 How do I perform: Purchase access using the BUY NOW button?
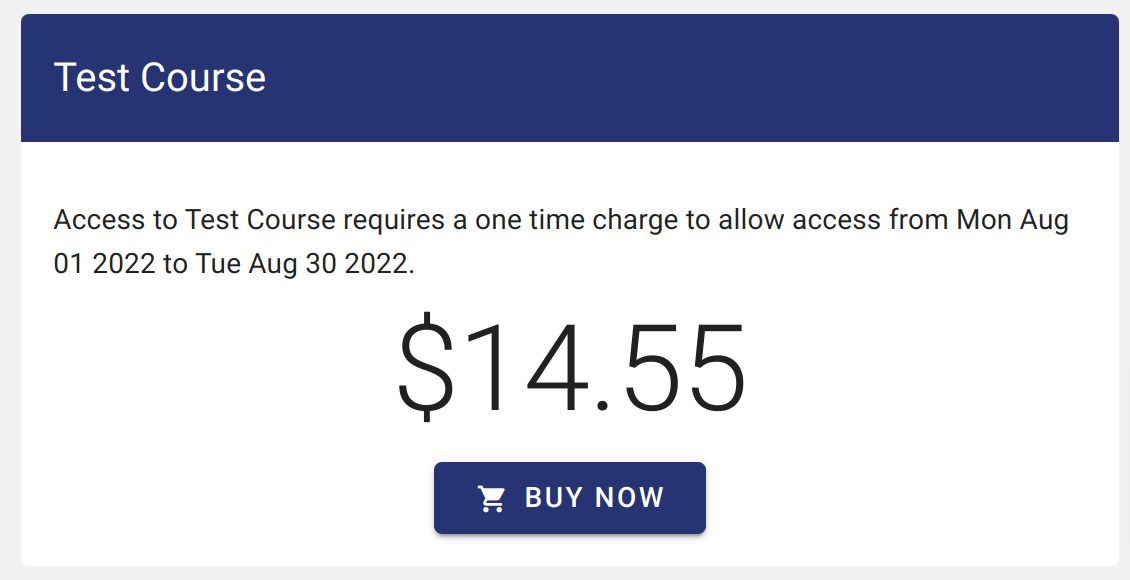tap(569, 497)
